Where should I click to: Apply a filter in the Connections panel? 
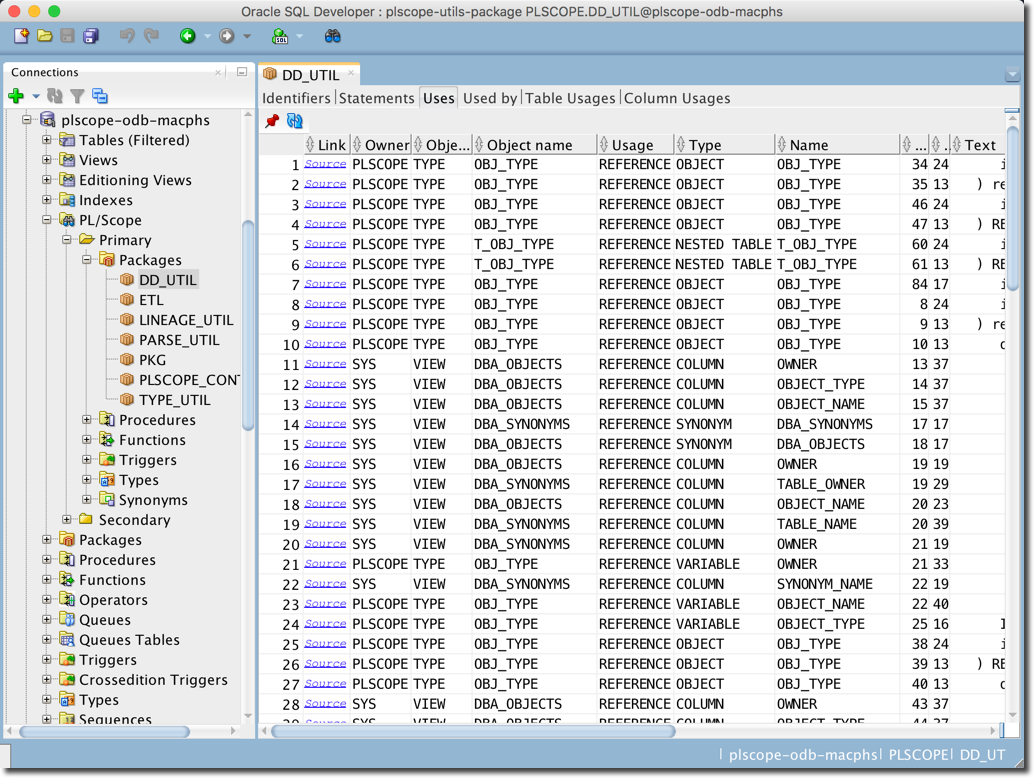click(77, 96)
